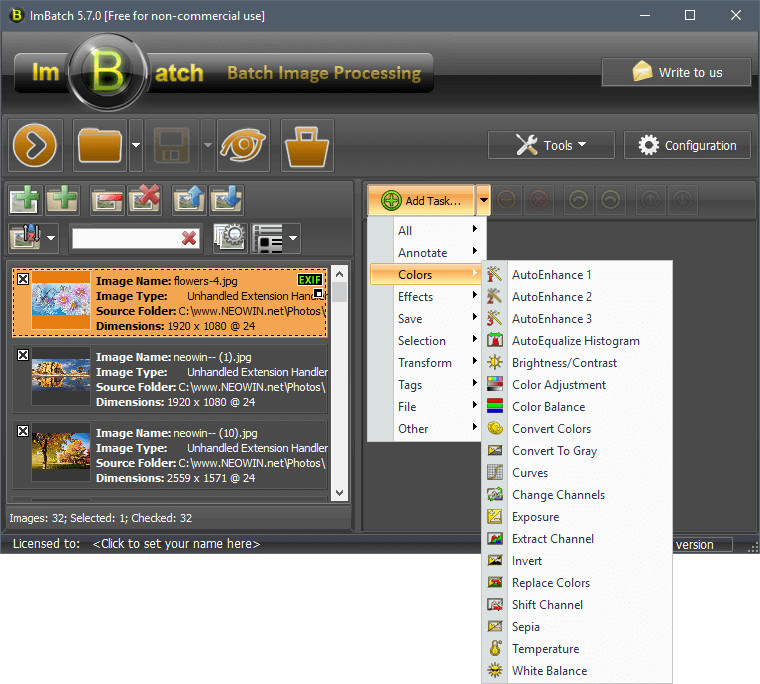Open the shopping basket icon
Viewport: 760px width, 684px height.
[307, 145]
